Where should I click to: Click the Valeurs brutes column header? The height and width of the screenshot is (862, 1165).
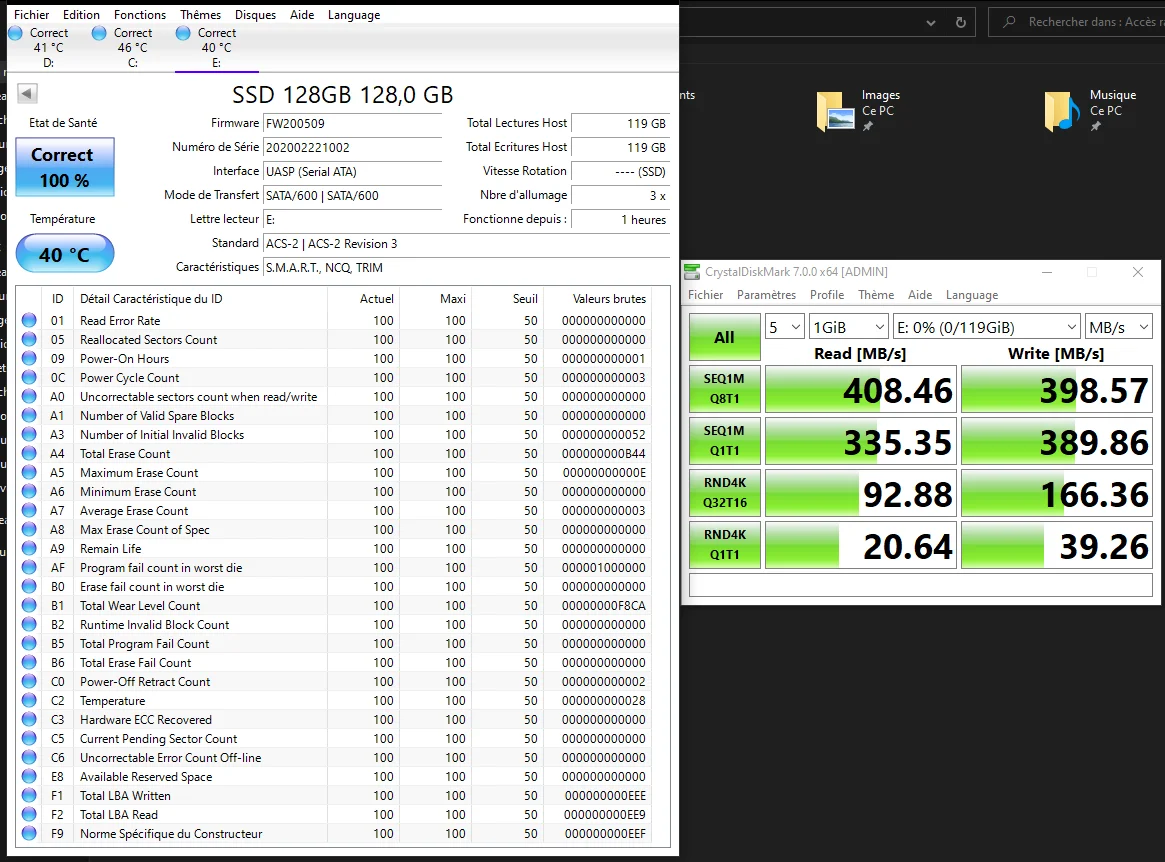pyautogui.click(x=609, y=299)
